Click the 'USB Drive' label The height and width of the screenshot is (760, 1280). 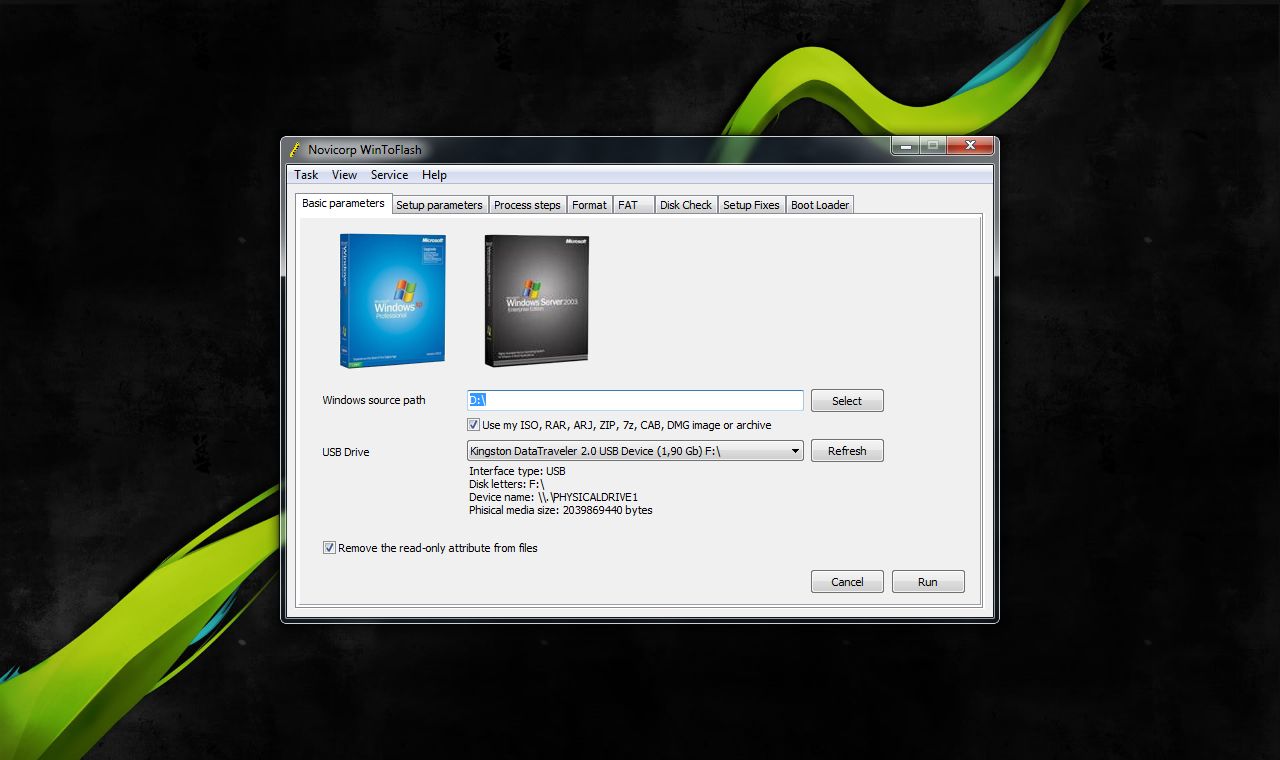pyautogui.click(x=346, y=452)
